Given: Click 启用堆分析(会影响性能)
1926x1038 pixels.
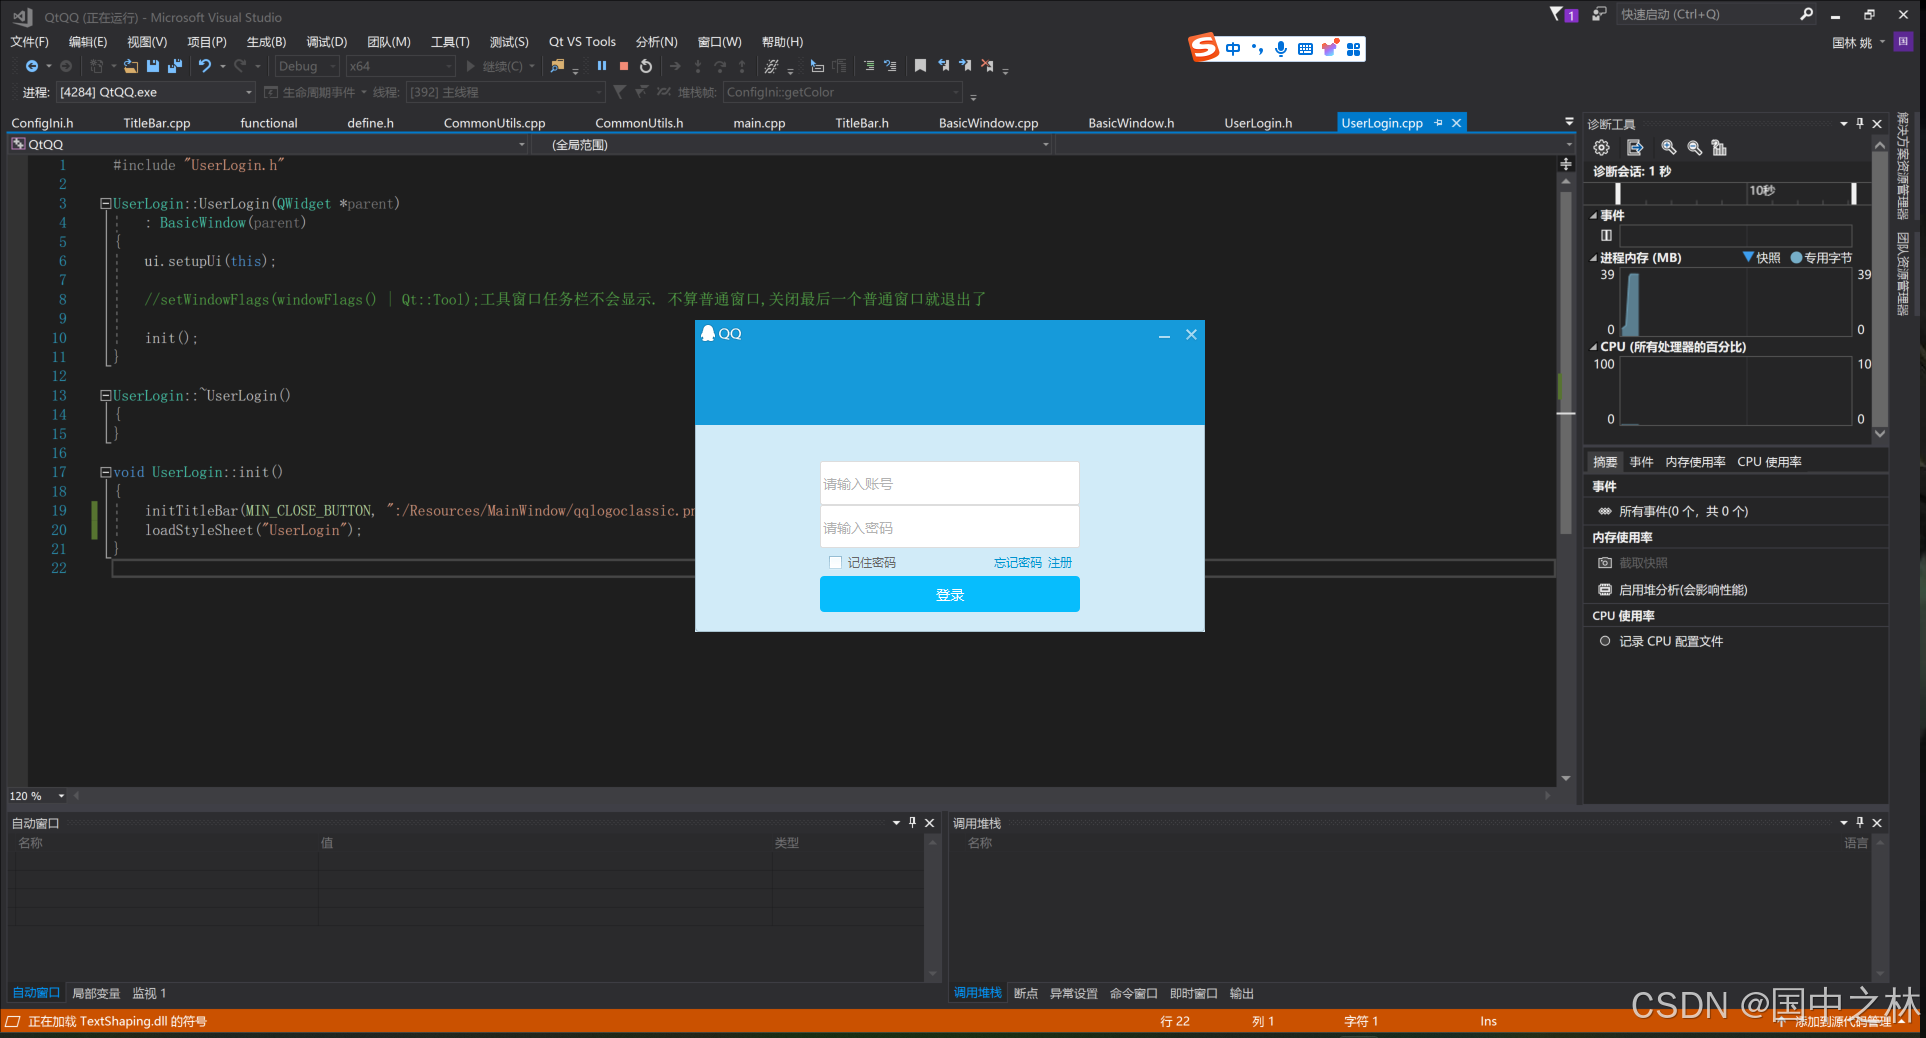Looking at the screenshot, I should [1683, 590].
